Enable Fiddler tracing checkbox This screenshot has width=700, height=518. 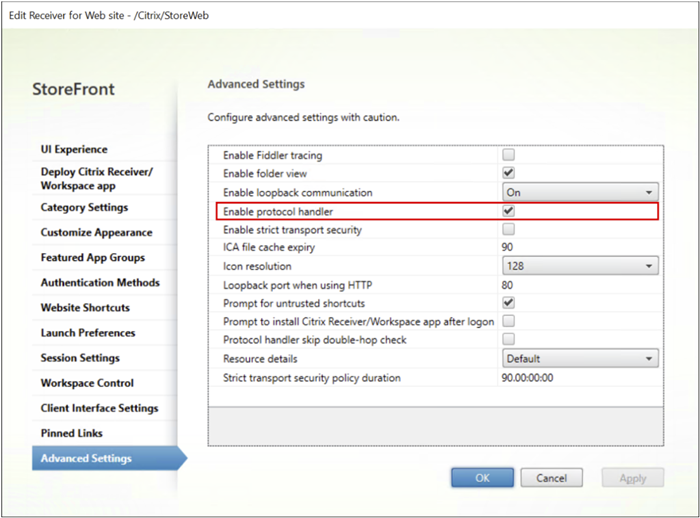point(508,155)
